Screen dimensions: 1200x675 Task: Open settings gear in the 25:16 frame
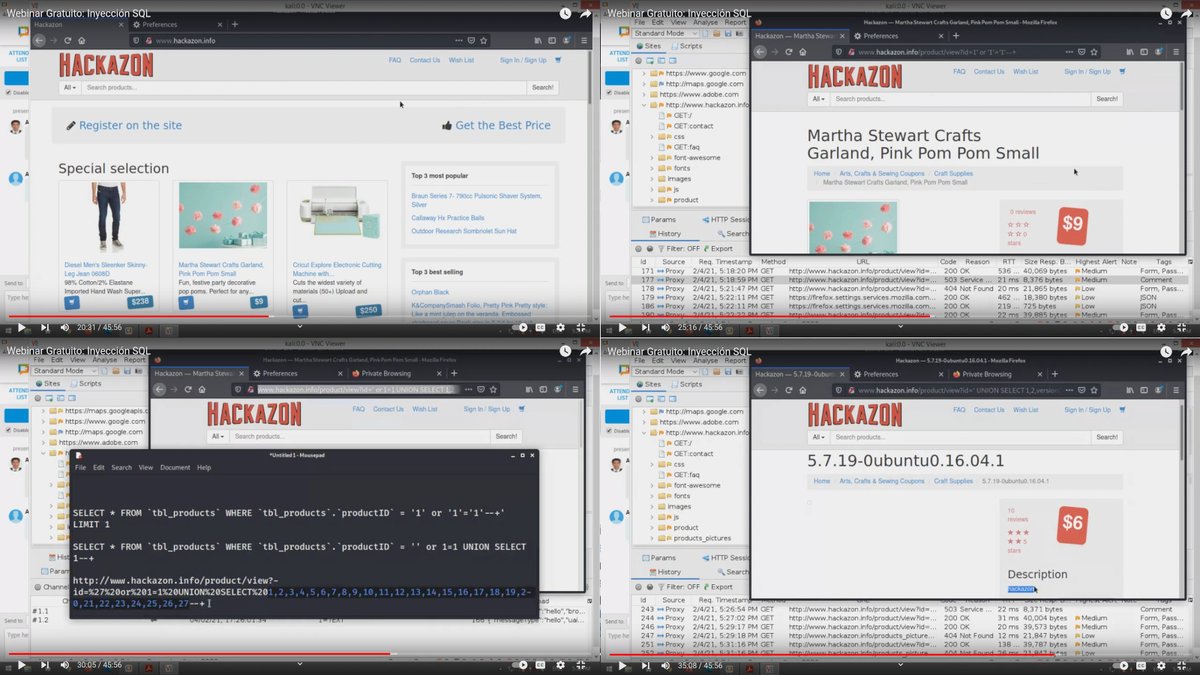1160,327
